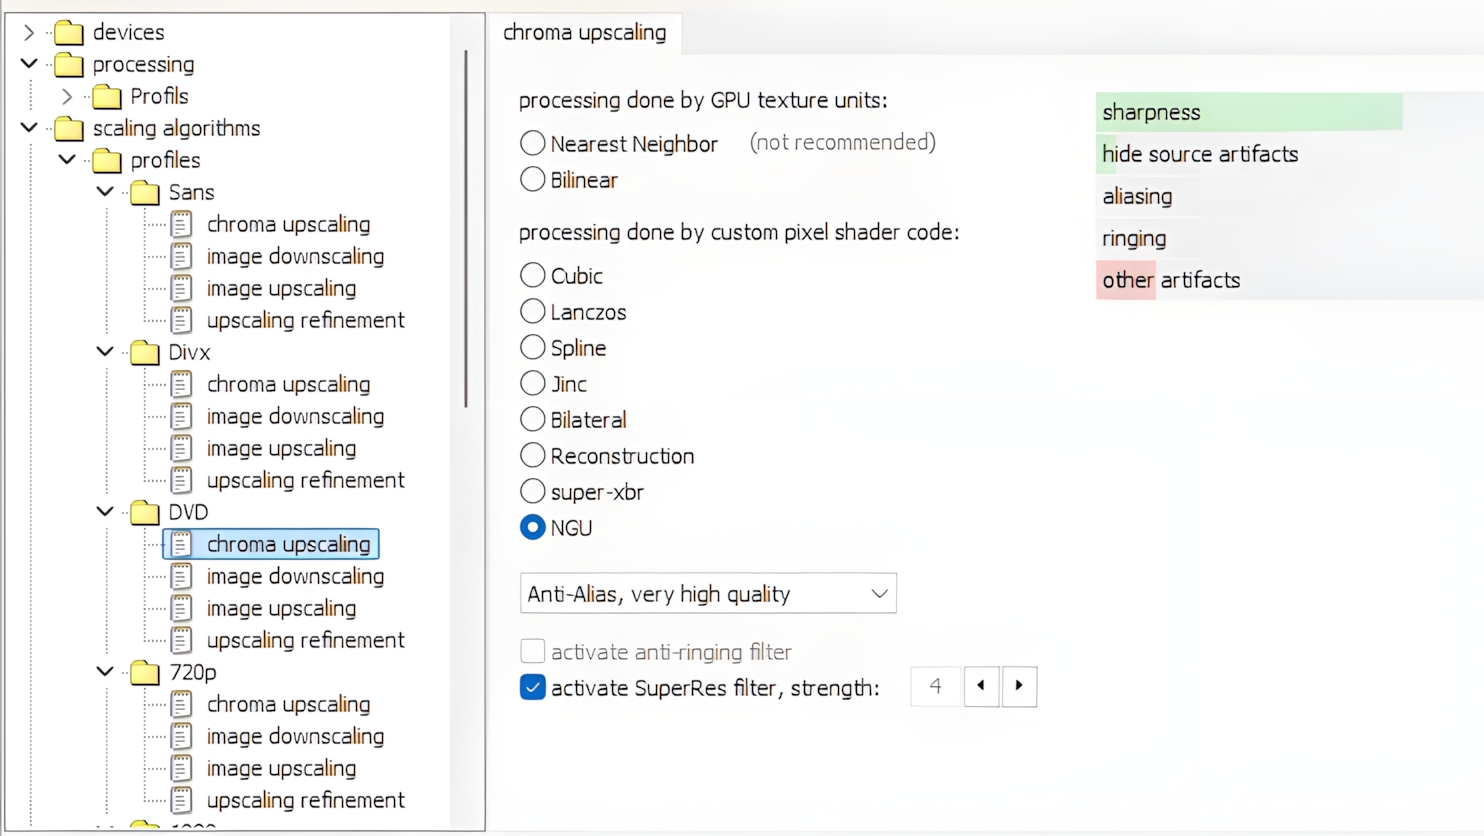The height and width of the screenshot is (836, 1484).
Task: Click the scaling algorithms folder icon
Action: pos(69,129)
